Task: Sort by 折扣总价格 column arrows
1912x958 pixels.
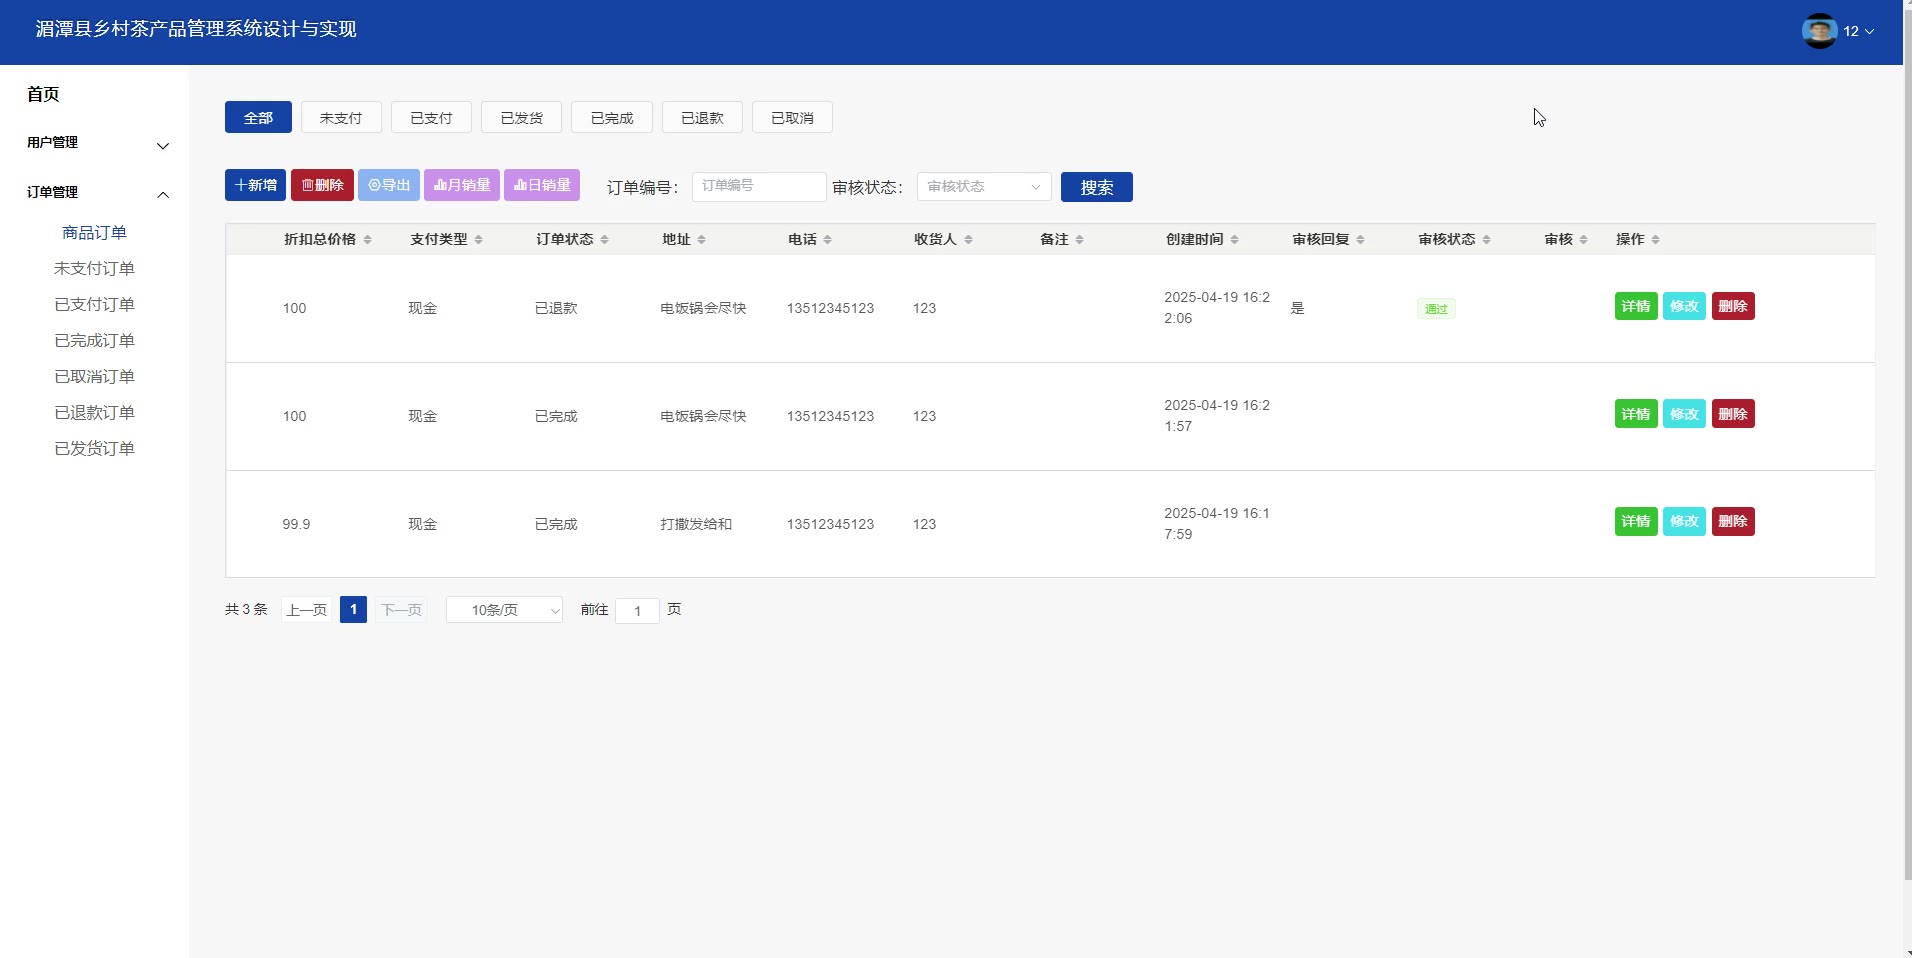Action: (x=367, y=240)
